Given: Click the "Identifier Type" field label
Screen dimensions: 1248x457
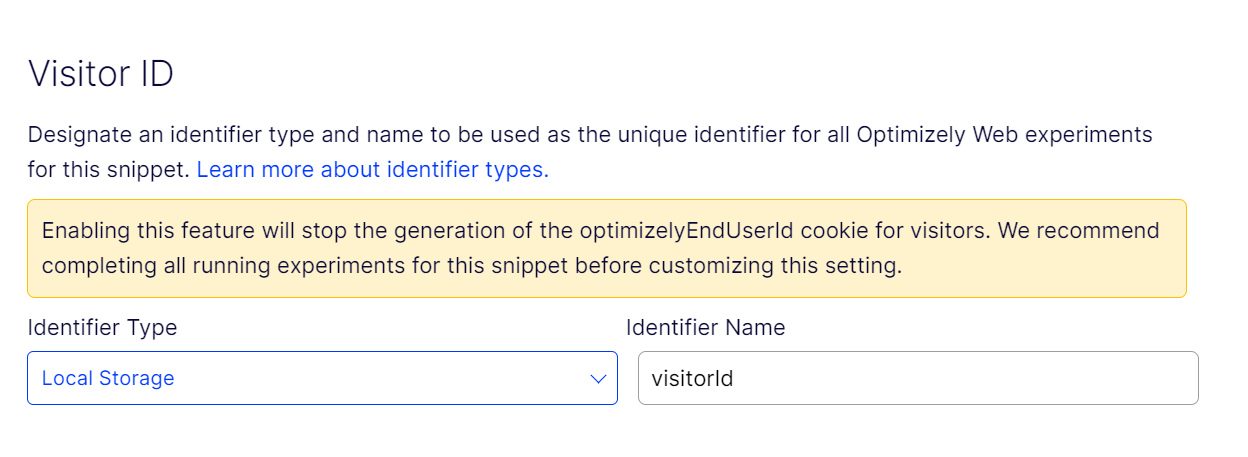Looking at the screenshot, I should pyautogui.click(x=102, y=327).
